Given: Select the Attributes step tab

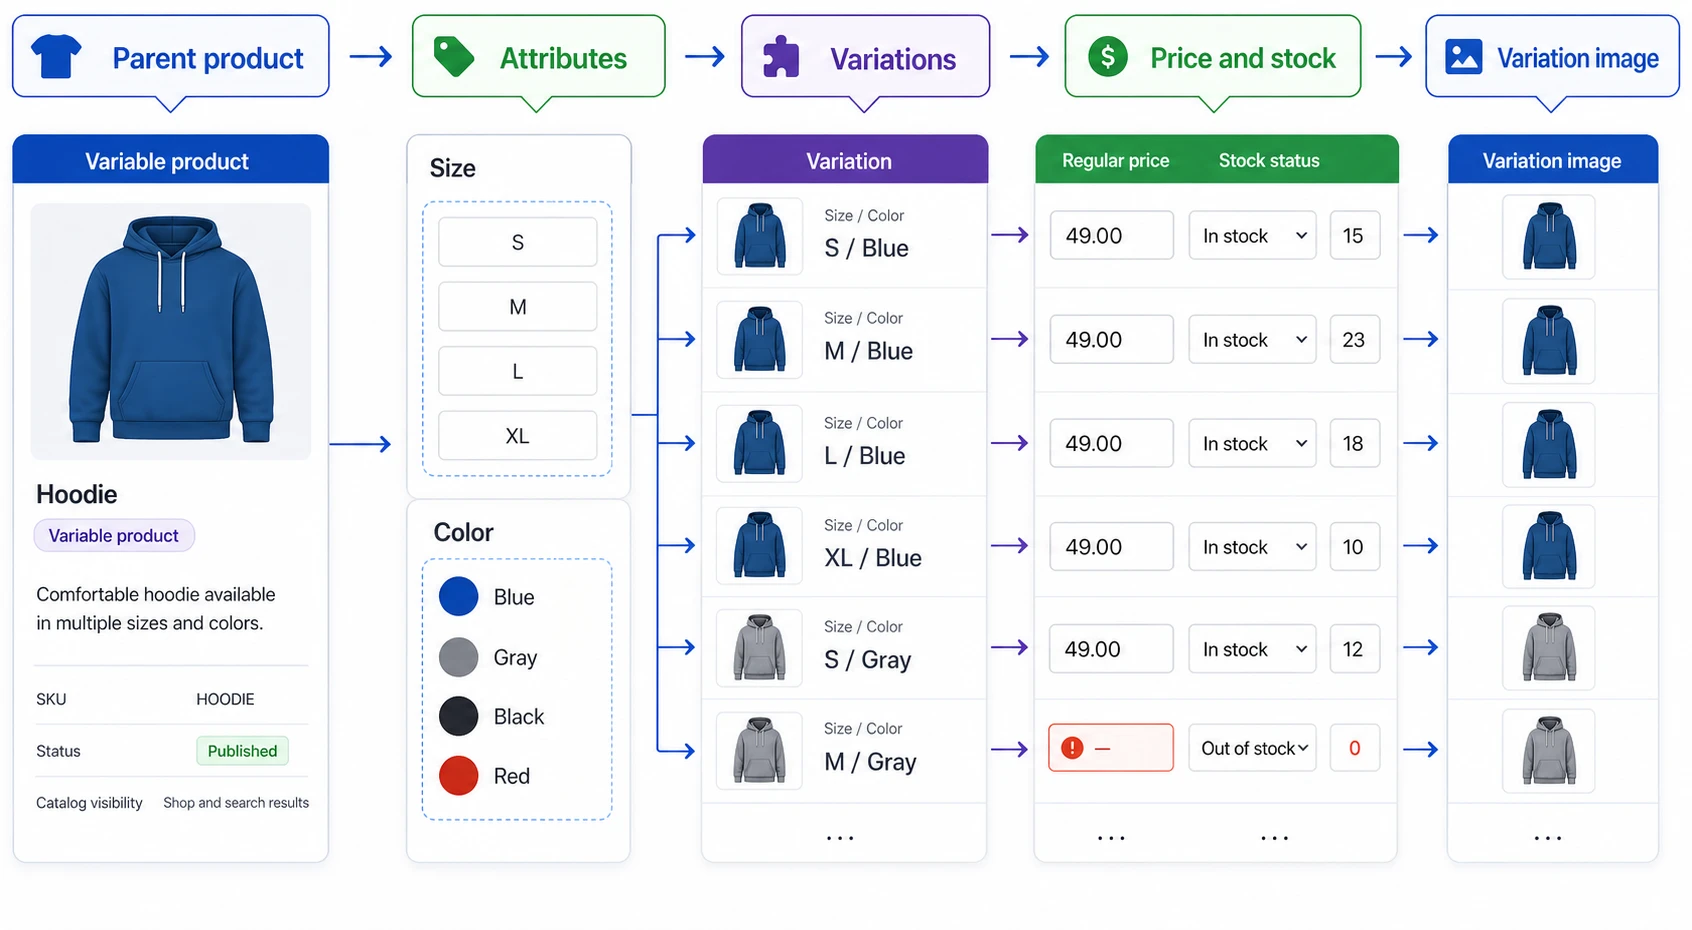Looking at the screenshot, I should click(538, 57).
